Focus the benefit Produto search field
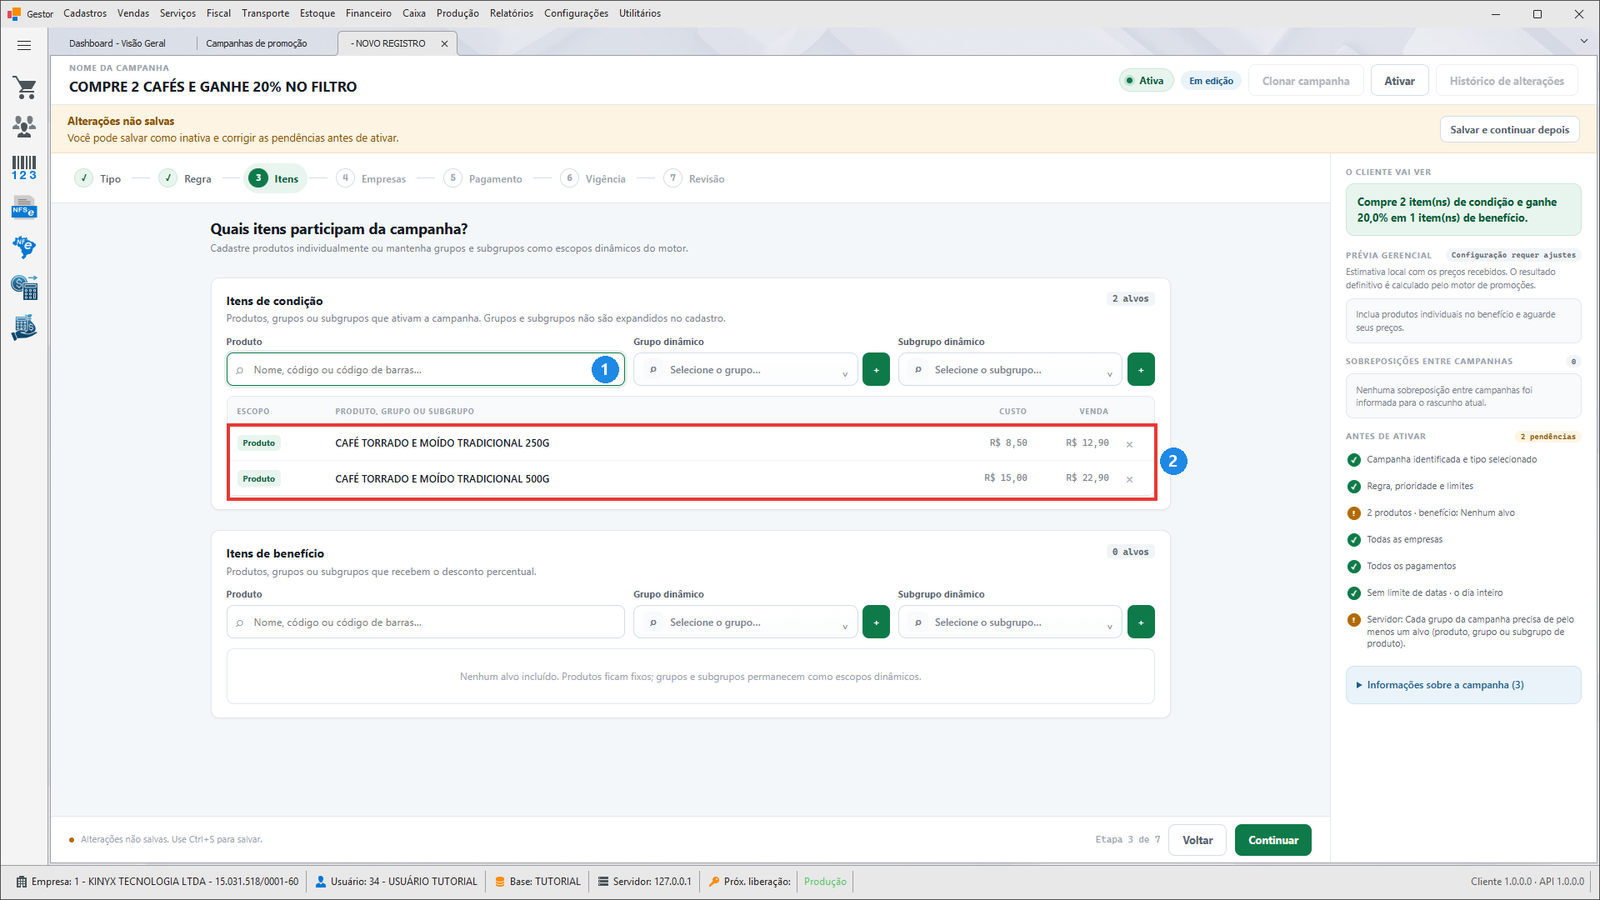 [425, 622]
